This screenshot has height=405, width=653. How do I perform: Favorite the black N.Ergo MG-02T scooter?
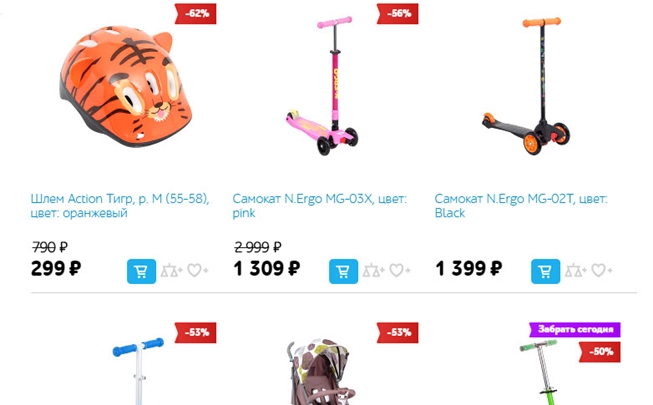pyautogui.click(x=601, y=271)
